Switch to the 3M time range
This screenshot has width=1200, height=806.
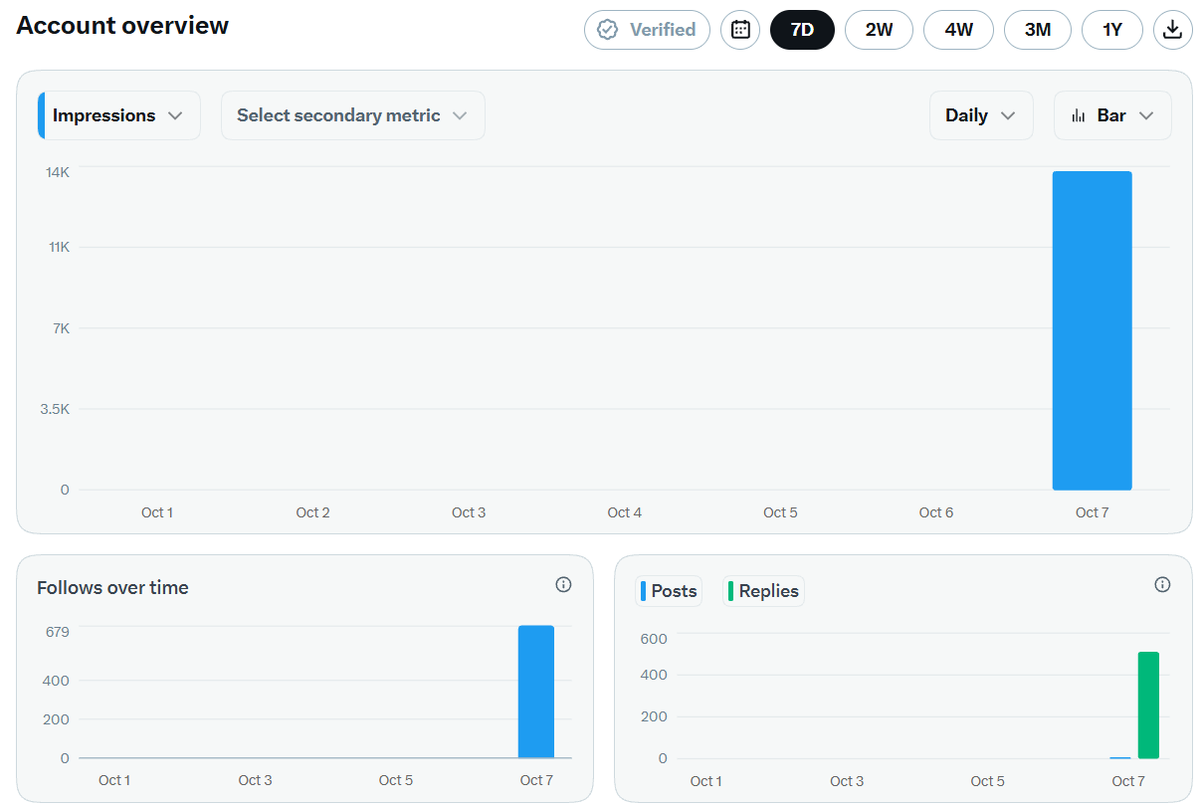pos(1038,30)
